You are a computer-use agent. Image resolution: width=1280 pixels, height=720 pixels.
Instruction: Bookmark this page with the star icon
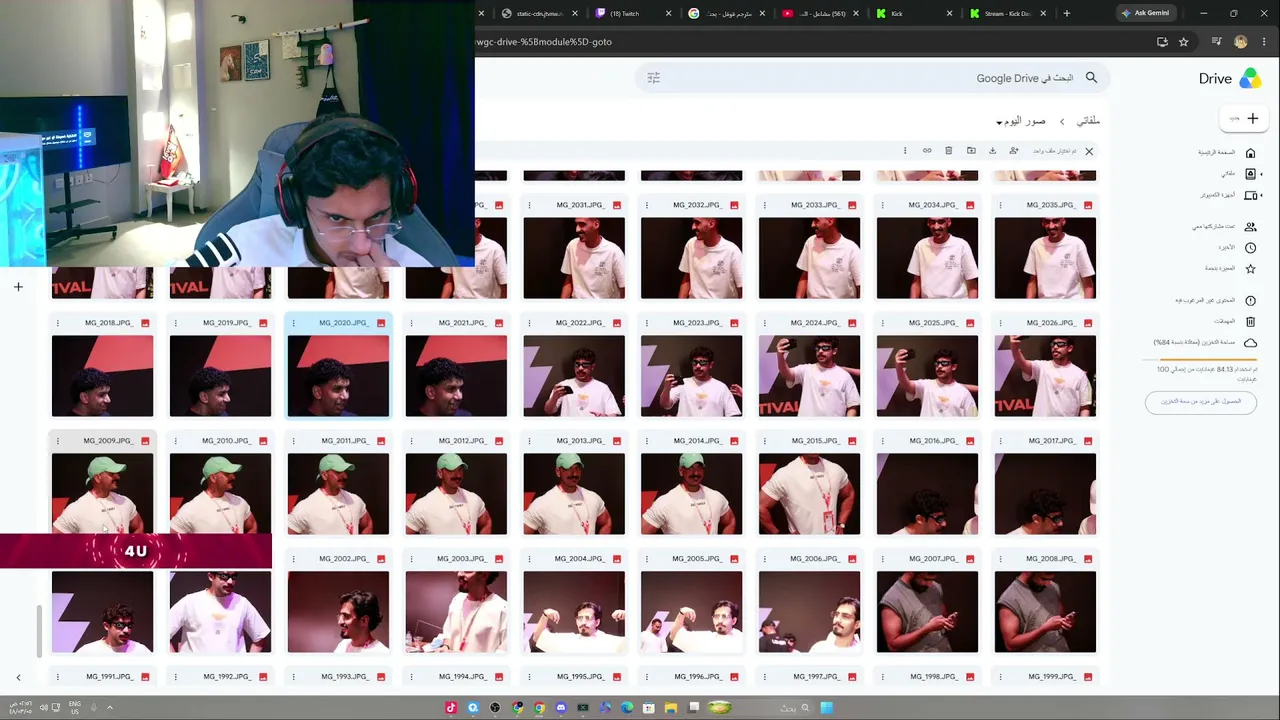coord(1184,42)
